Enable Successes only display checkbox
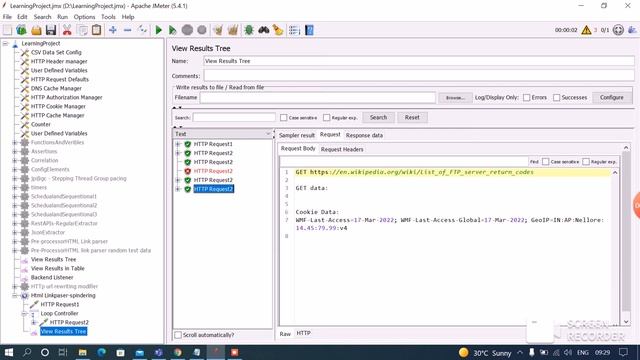640x360 pixels. click(556, 98)
